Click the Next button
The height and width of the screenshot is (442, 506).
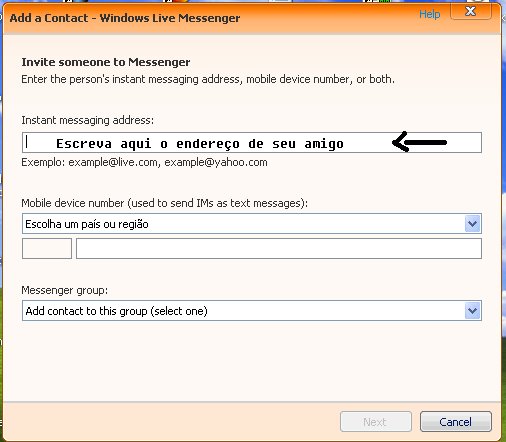[x=376, y=422]
